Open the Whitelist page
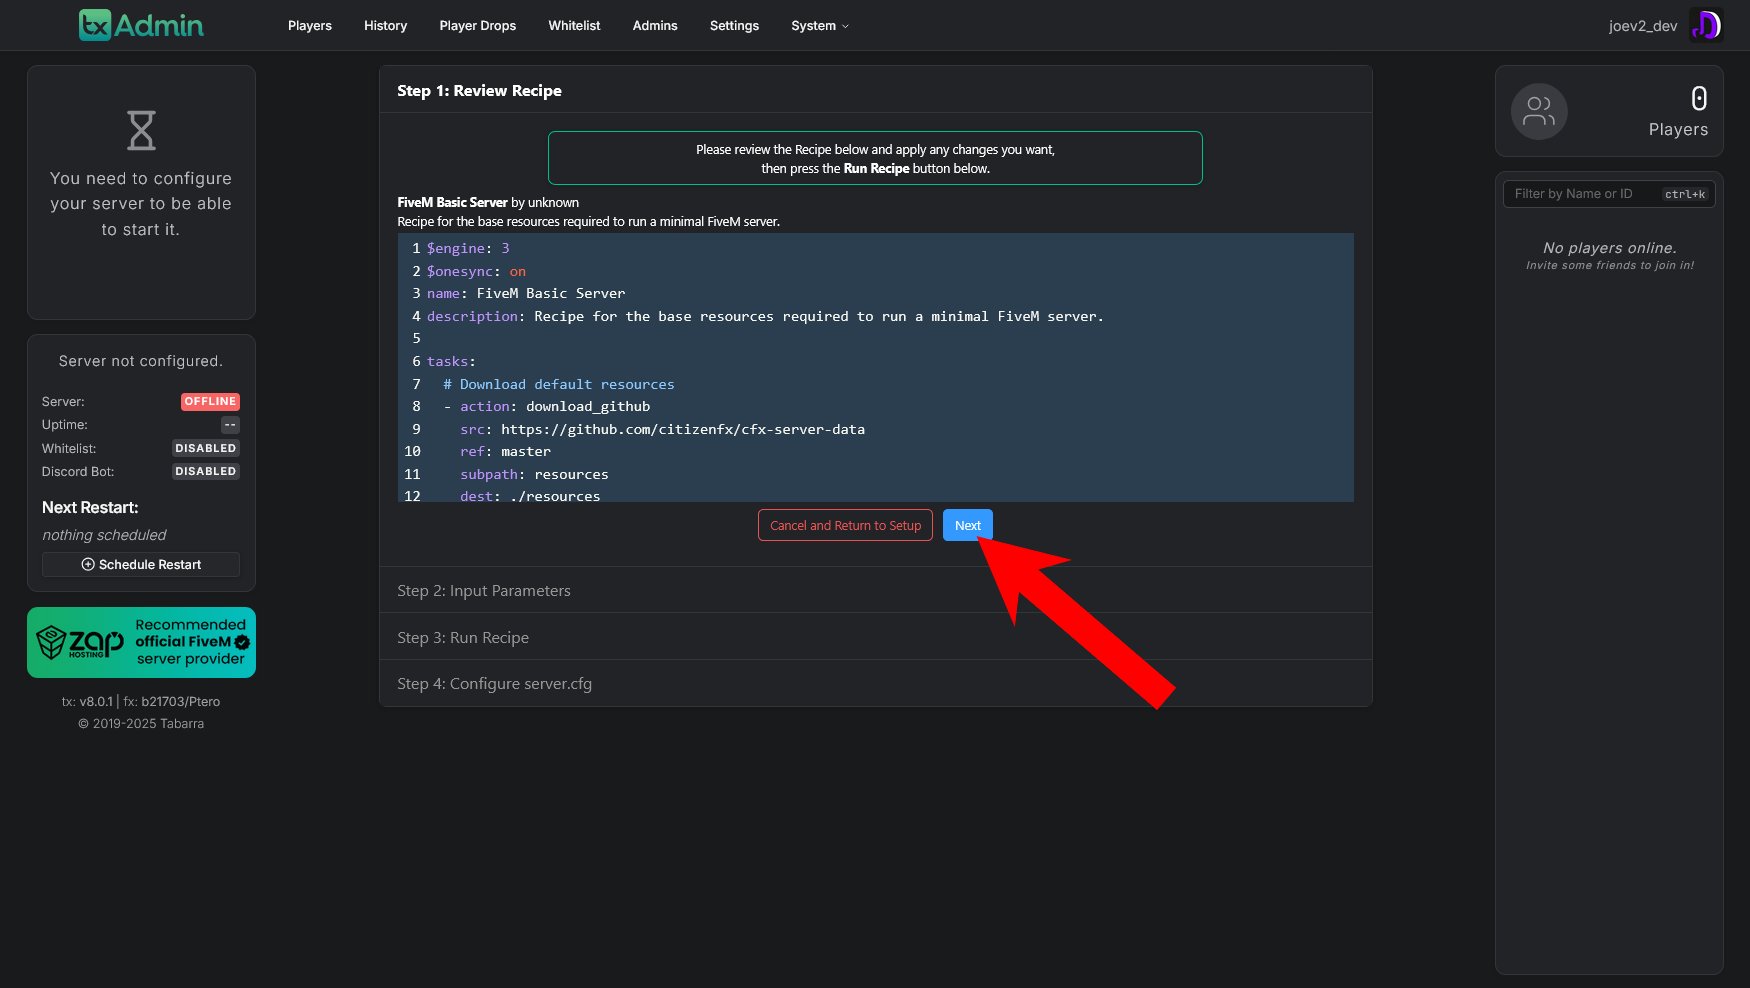Image resolution: width=1750 pixels, height=988 pixels. (x=574, y=25)
